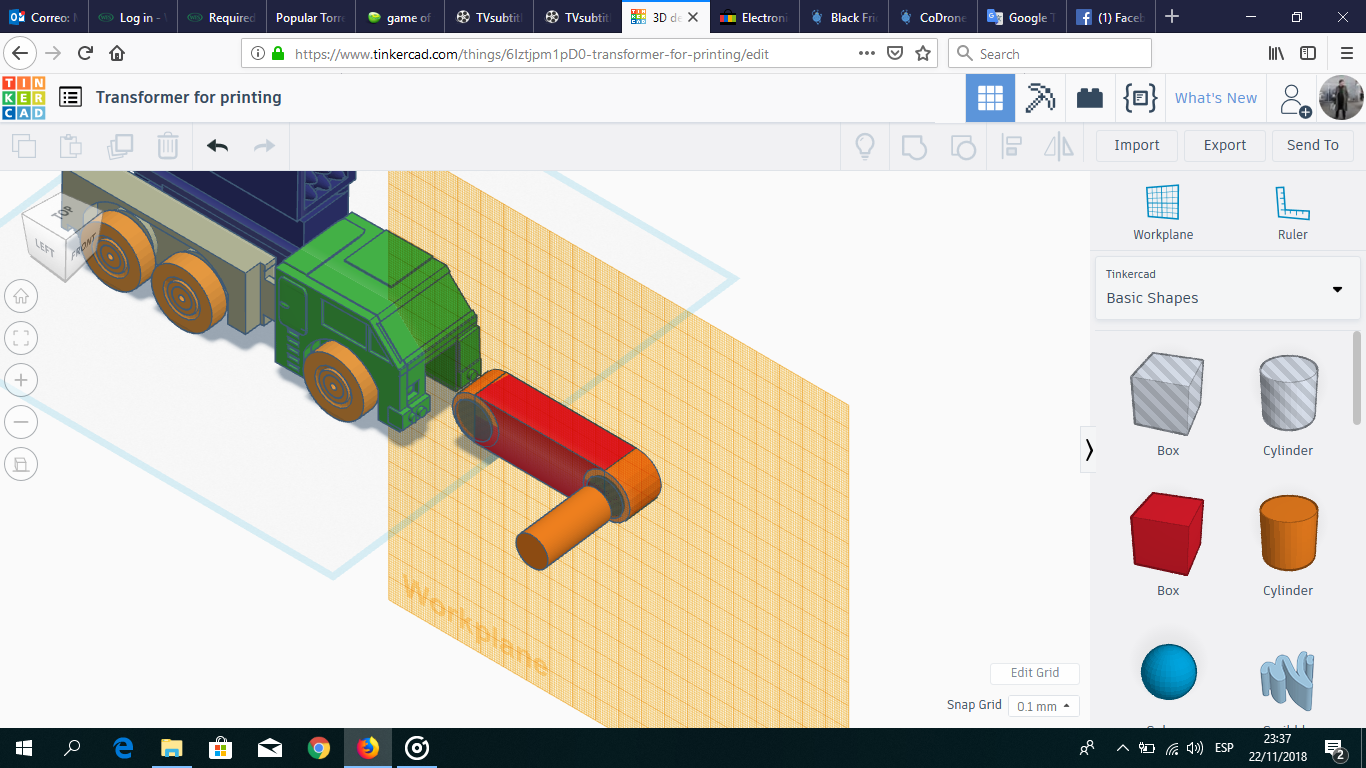Click the Home view button
Image resolution: width=1366 pixels, height=768 pixels.
(x=21, y=296)
